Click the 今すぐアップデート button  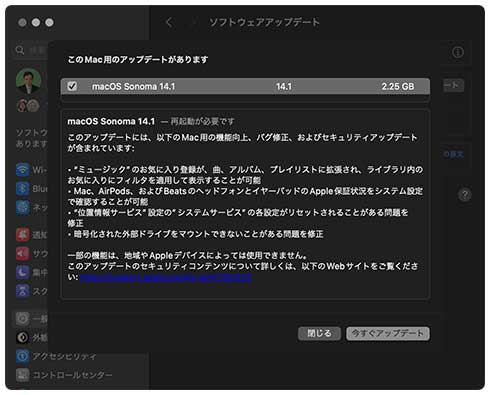tap(388, 333)
